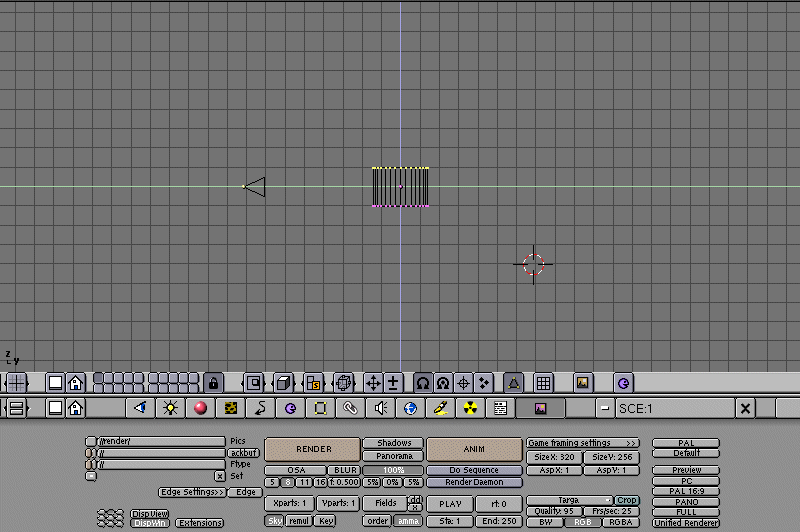The image size is (800, 532).
Task: Select the radiosity buttons icon
Action: pyautogui.click(x=470, y=408)
